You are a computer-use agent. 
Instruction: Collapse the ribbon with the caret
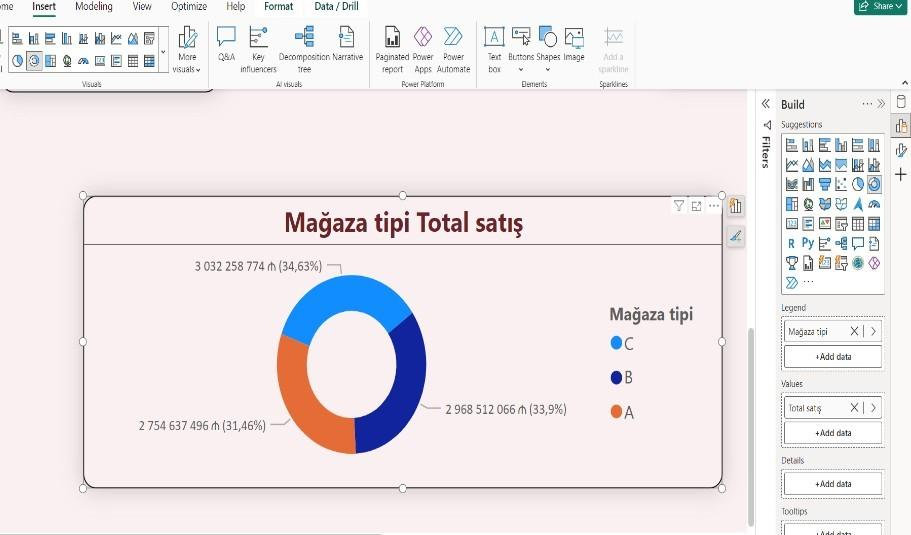905,83
